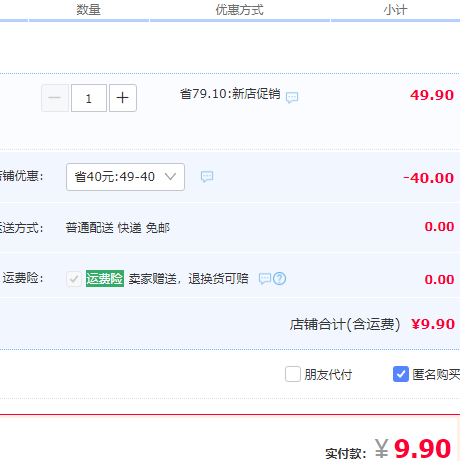The width and height of the screenshot is (460, 461).
Task: Open the 省40元:49-40 discount dropdown
Action: [x=125, y=177]
